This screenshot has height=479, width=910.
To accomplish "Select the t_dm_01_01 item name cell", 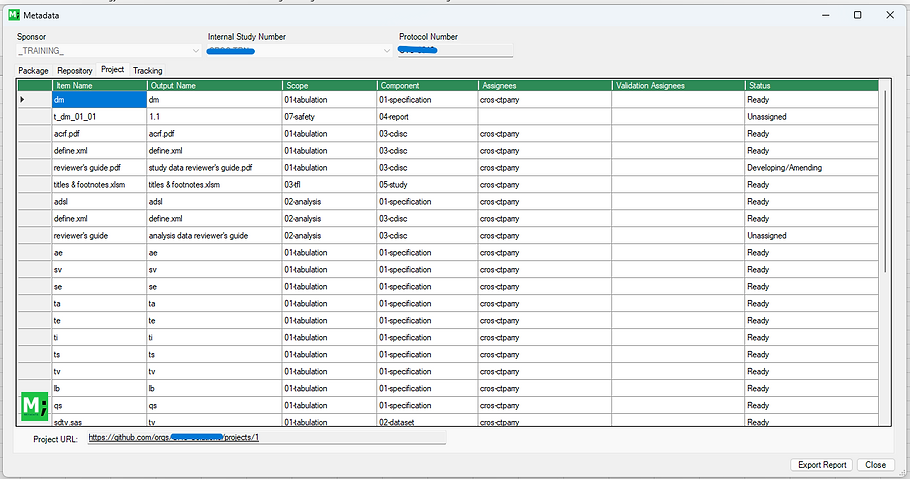I will pyautogui.click(x=99, y=117).
